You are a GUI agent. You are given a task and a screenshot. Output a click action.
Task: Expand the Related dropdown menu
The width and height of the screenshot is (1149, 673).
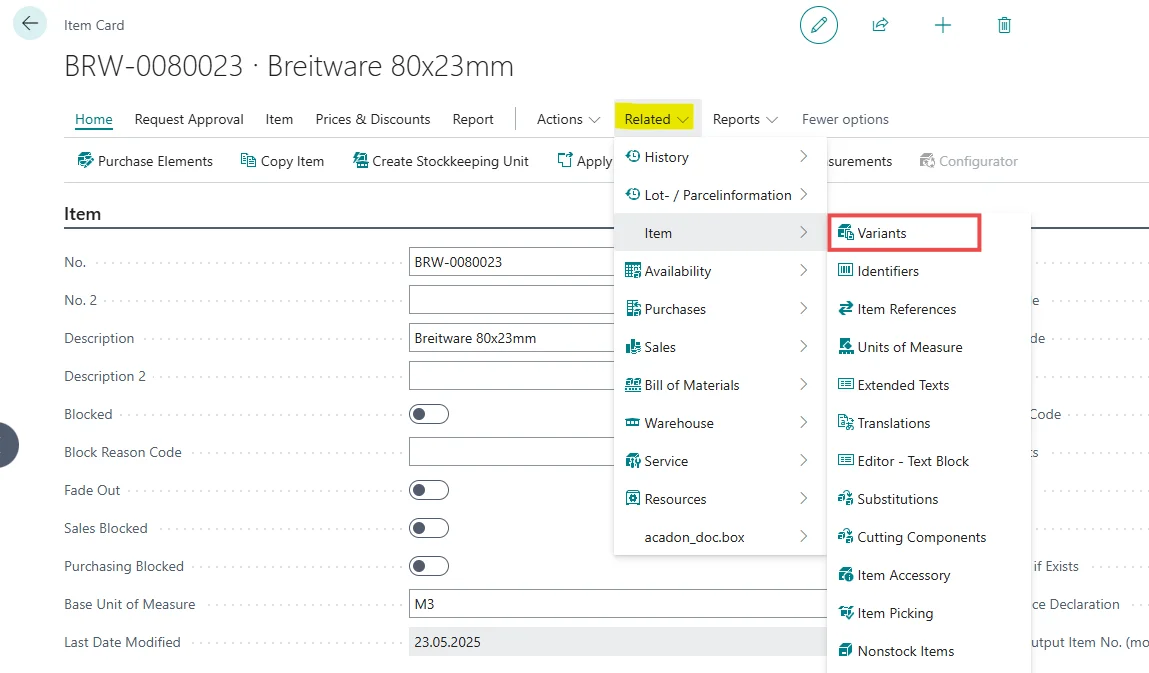656,119
